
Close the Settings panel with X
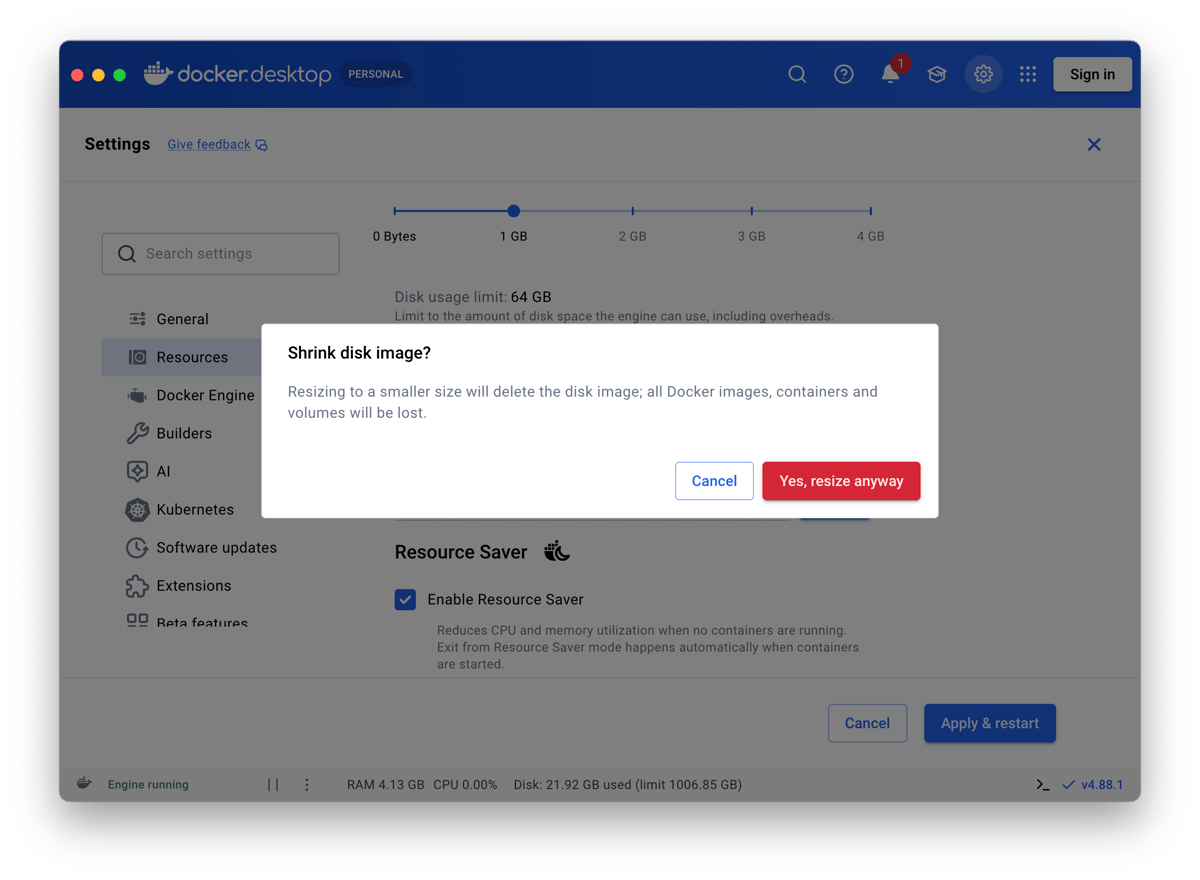(x=1094, y=145)
